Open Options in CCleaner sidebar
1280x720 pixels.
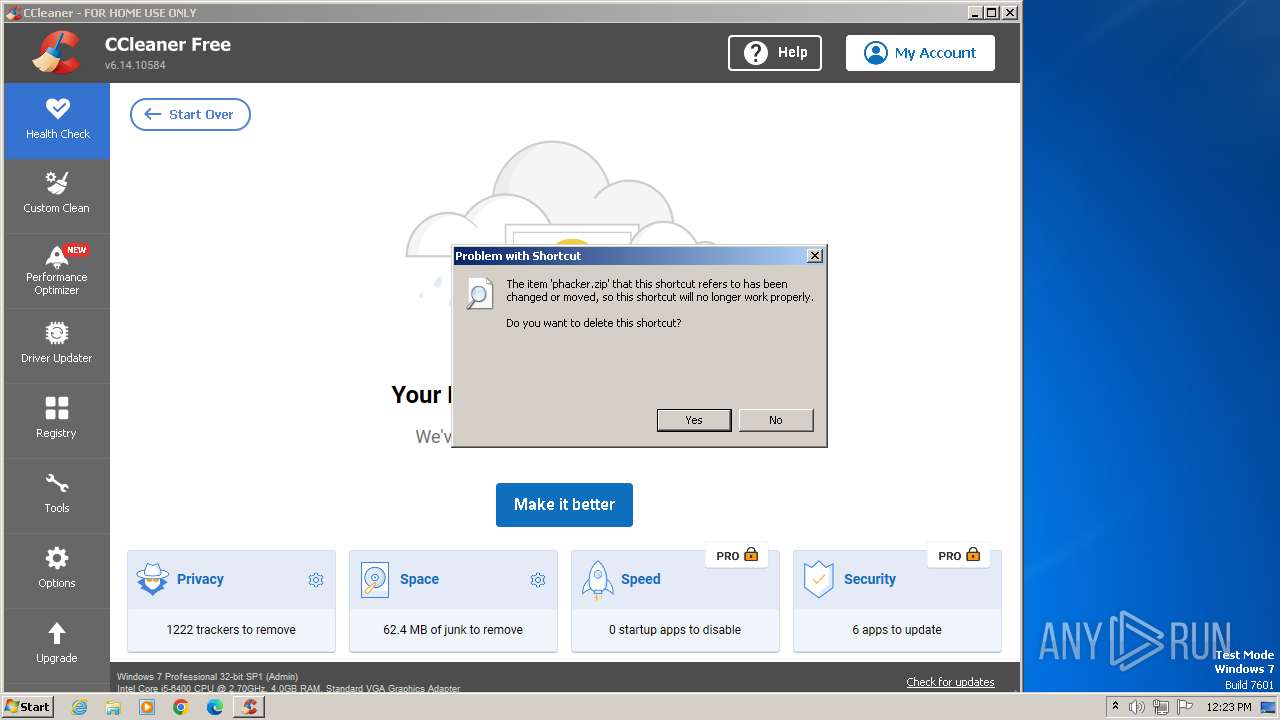(x=57, y=570)
